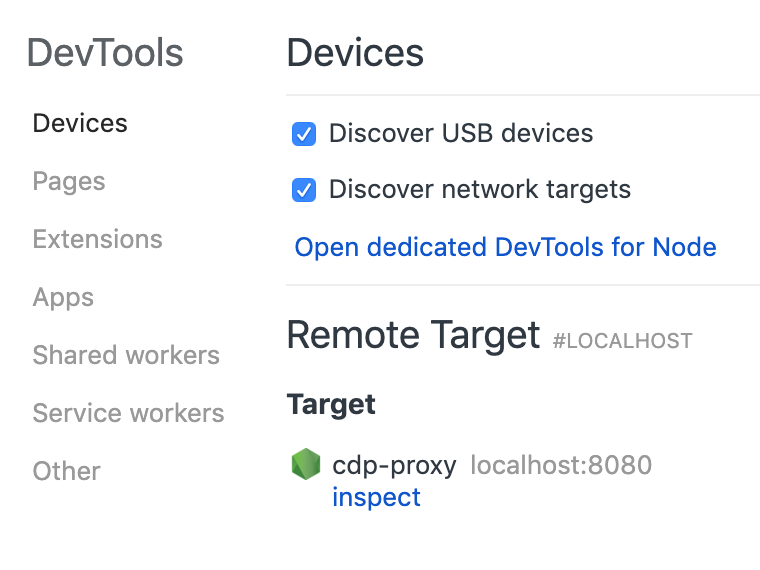Open the Pages section
The width and height of the screenshot is (760, 570).
point(69,181)
